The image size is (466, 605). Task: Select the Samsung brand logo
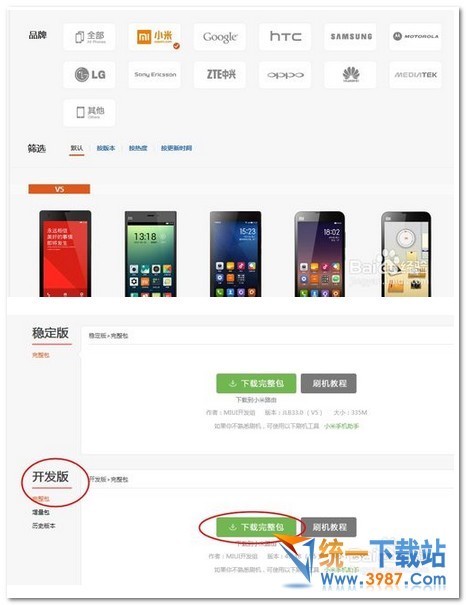(x=350, y=37)
